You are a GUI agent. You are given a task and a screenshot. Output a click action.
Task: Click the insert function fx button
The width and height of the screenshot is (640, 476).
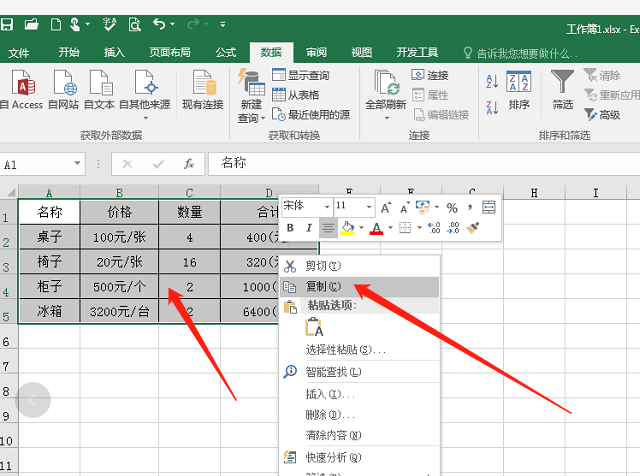pyautogui.click(x=188, y=164)
